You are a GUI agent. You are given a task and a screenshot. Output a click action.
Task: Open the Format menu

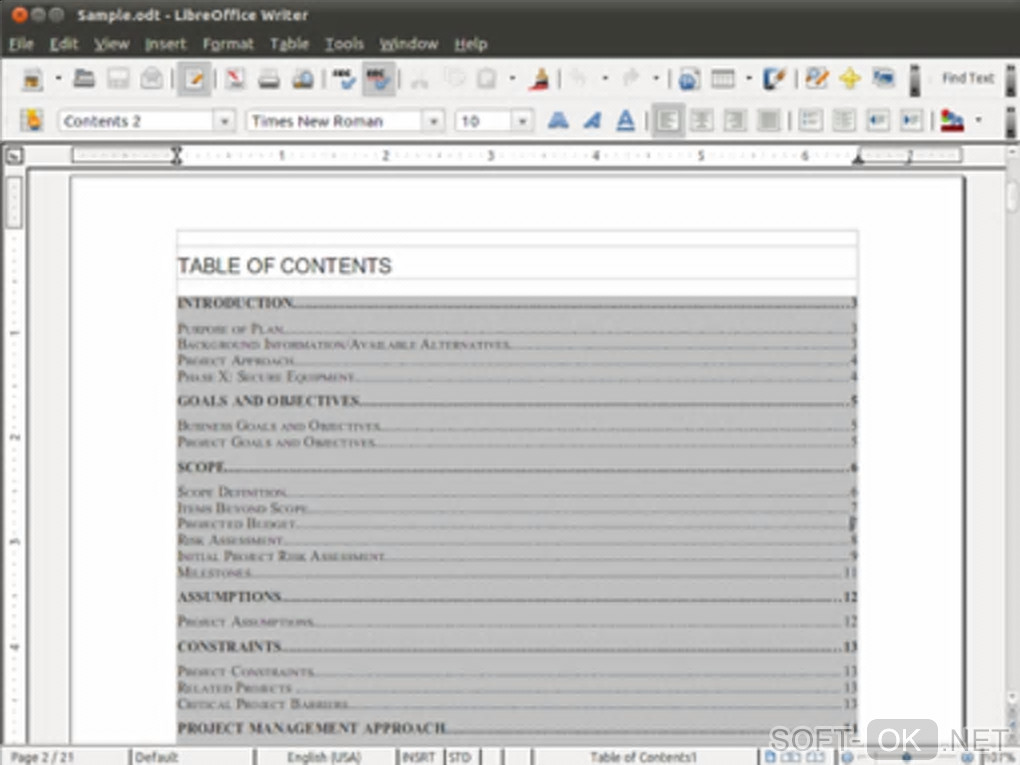228,44
